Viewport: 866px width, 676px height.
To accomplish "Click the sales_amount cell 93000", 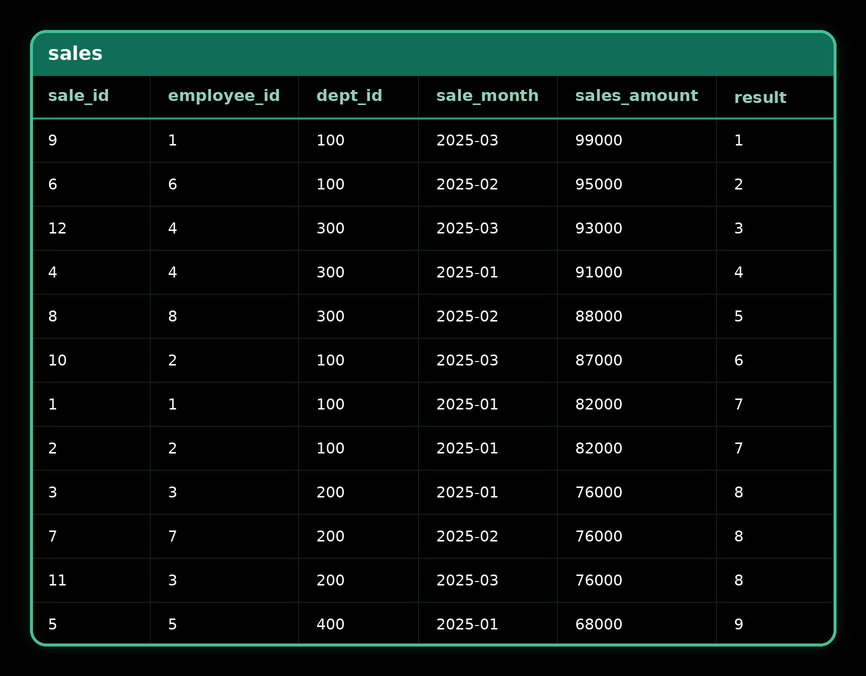I will click(599, 228).
